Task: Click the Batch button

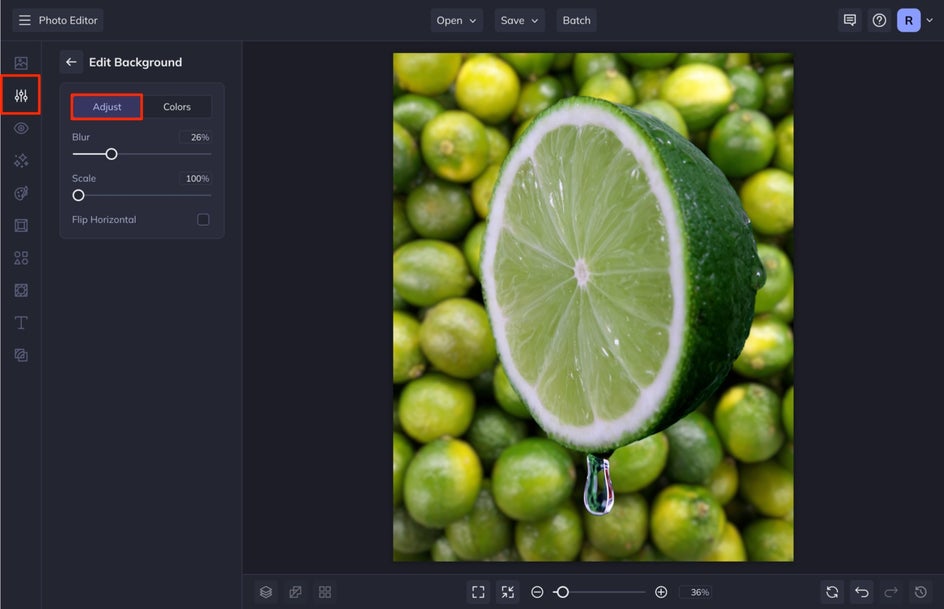Action: click(576, 20)
